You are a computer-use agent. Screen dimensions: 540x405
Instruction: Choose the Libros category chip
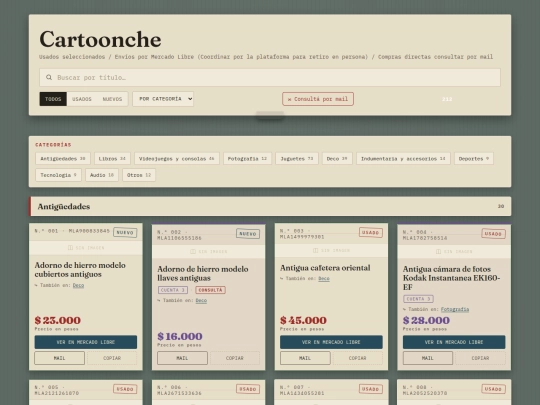(x=112, y=159)
